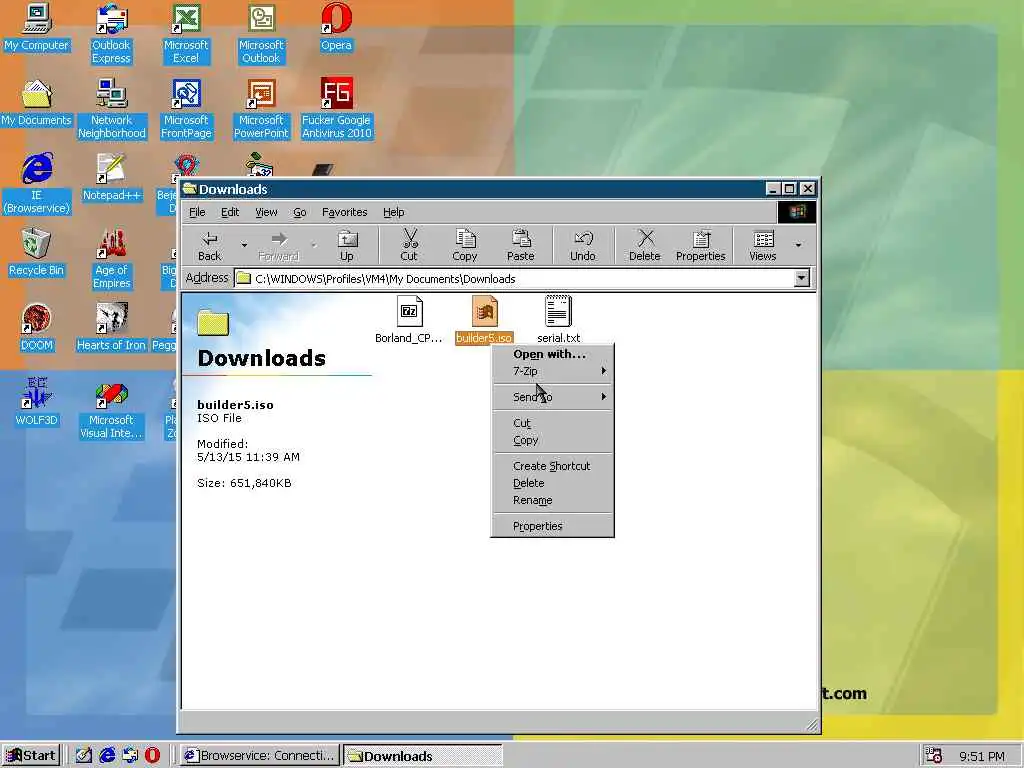1024x768 pixels.
Task: Open Microsoft Excel desktop shortcut
Action: 186,34
